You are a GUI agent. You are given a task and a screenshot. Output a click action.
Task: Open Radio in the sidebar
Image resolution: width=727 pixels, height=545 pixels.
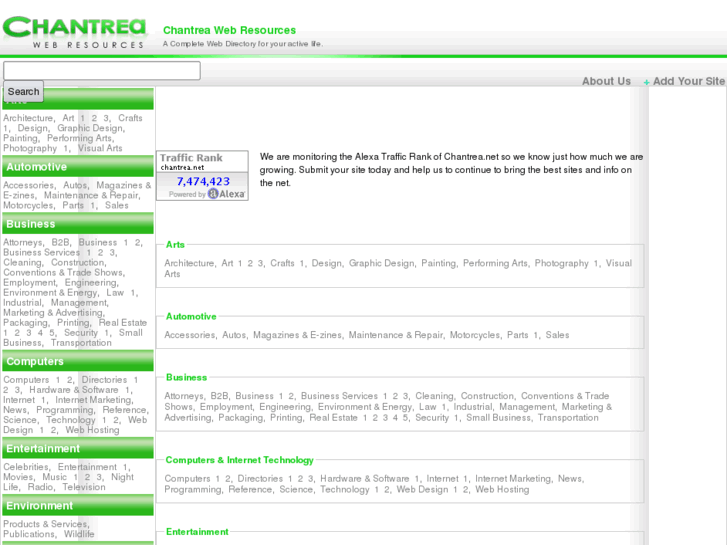40,487
